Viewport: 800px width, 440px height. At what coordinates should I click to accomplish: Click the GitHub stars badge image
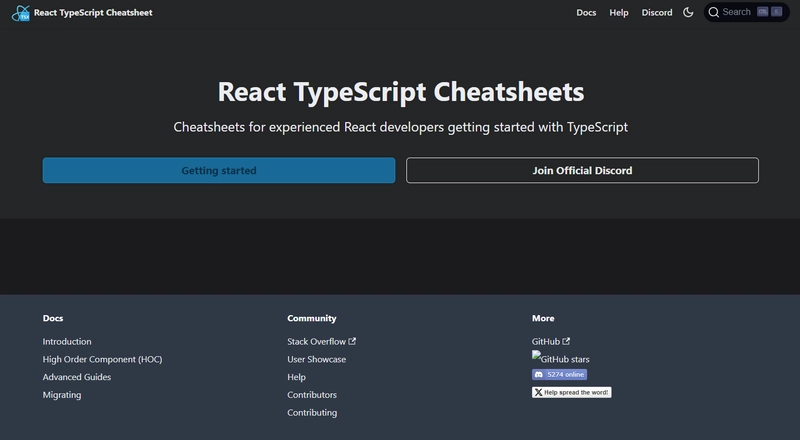click(560, 358)
